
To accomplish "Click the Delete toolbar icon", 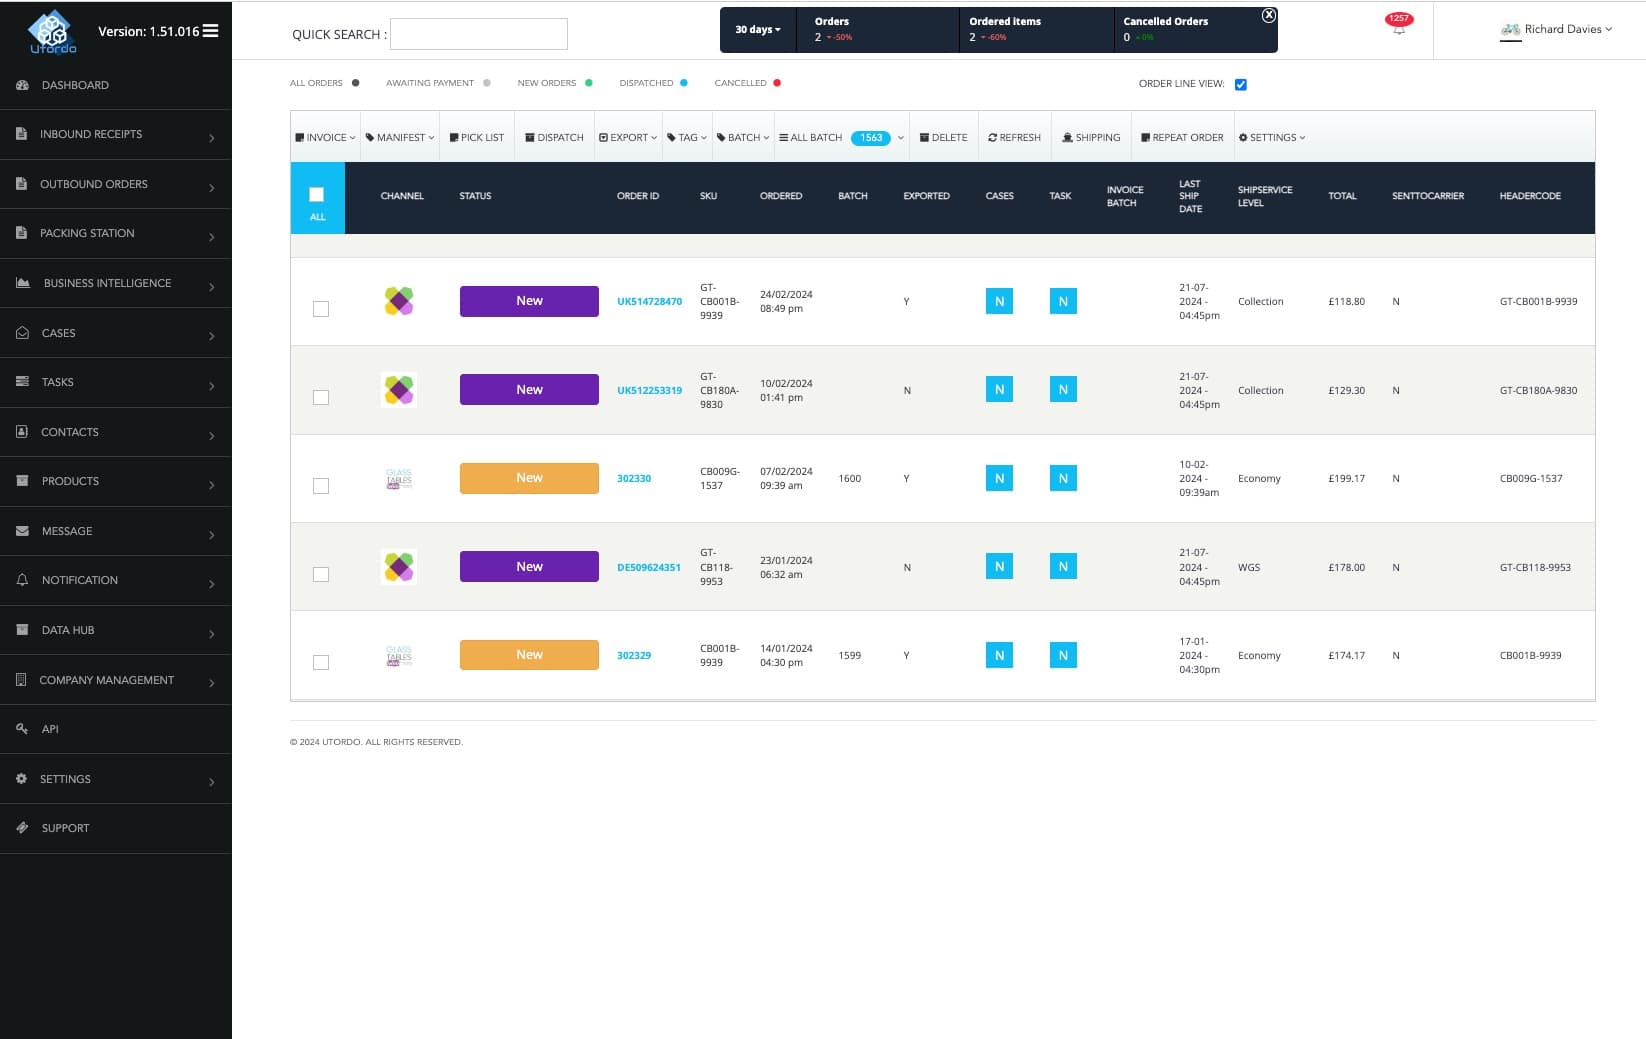I will (x=924, y=137).
